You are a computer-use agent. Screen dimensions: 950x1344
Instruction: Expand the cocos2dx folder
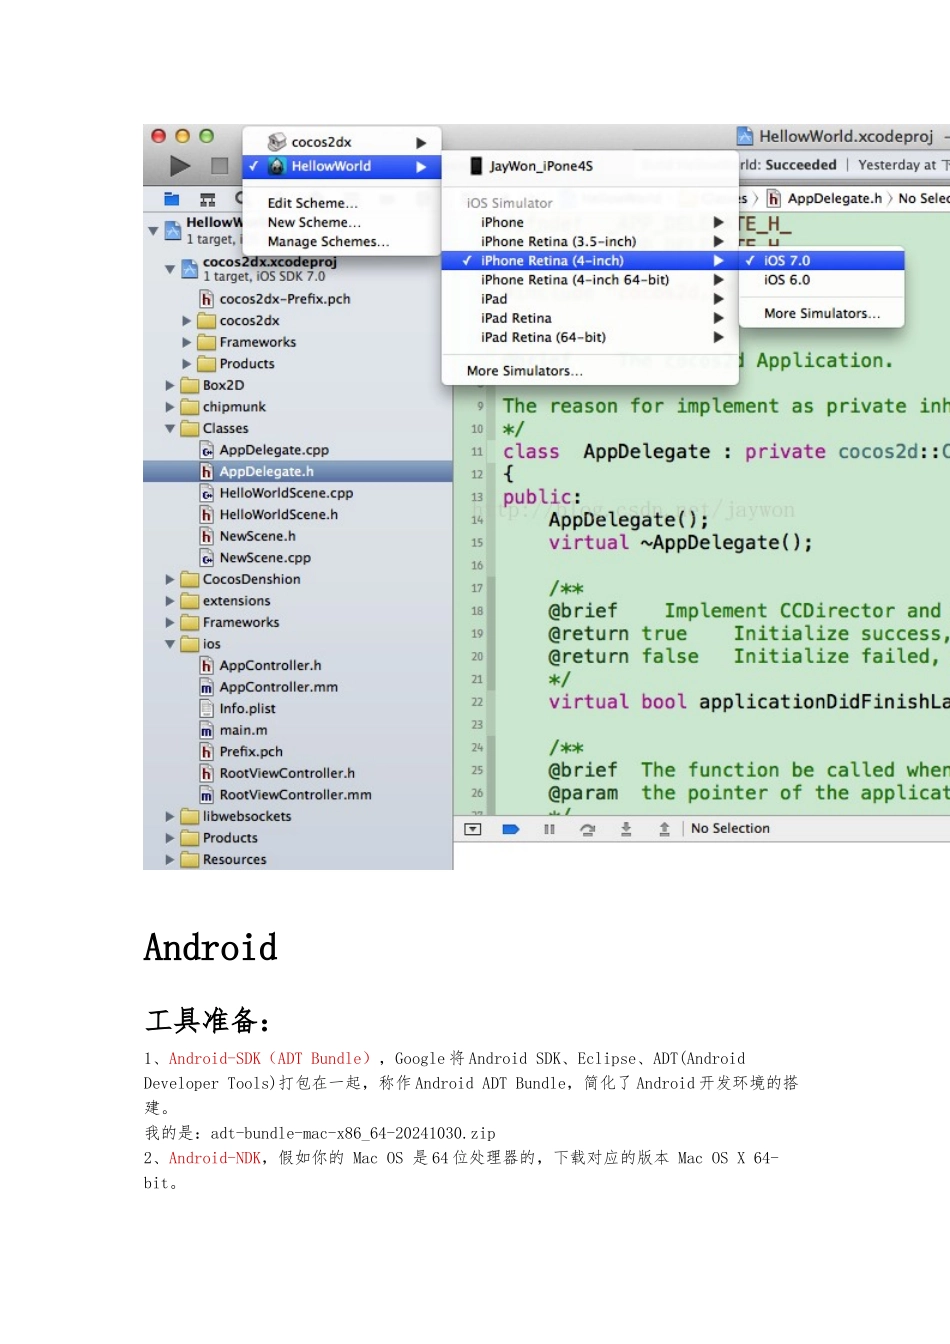coord(186,321)
